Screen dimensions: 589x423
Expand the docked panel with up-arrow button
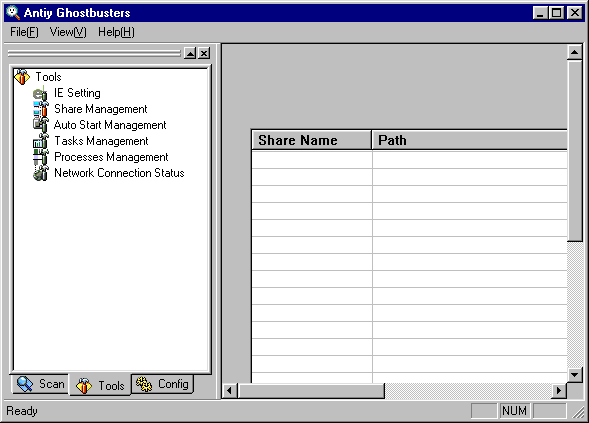[190, 53]
